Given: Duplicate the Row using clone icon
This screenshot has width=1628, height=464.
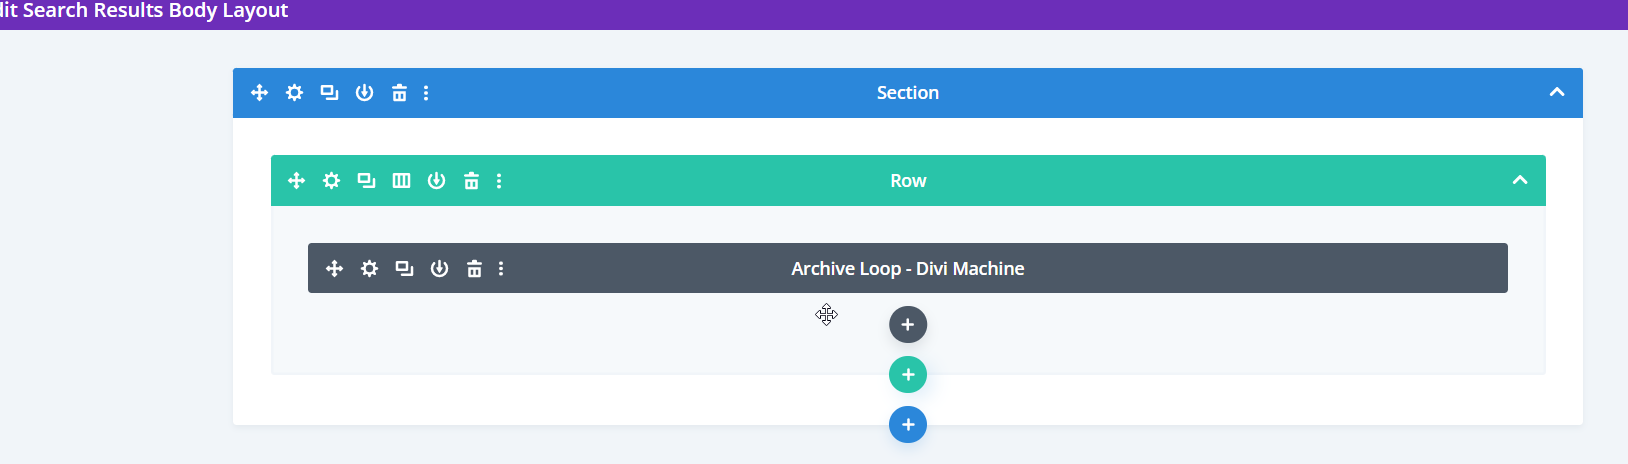Looking at the screenshot, I should pyautogui.click(x=366, y=181).
